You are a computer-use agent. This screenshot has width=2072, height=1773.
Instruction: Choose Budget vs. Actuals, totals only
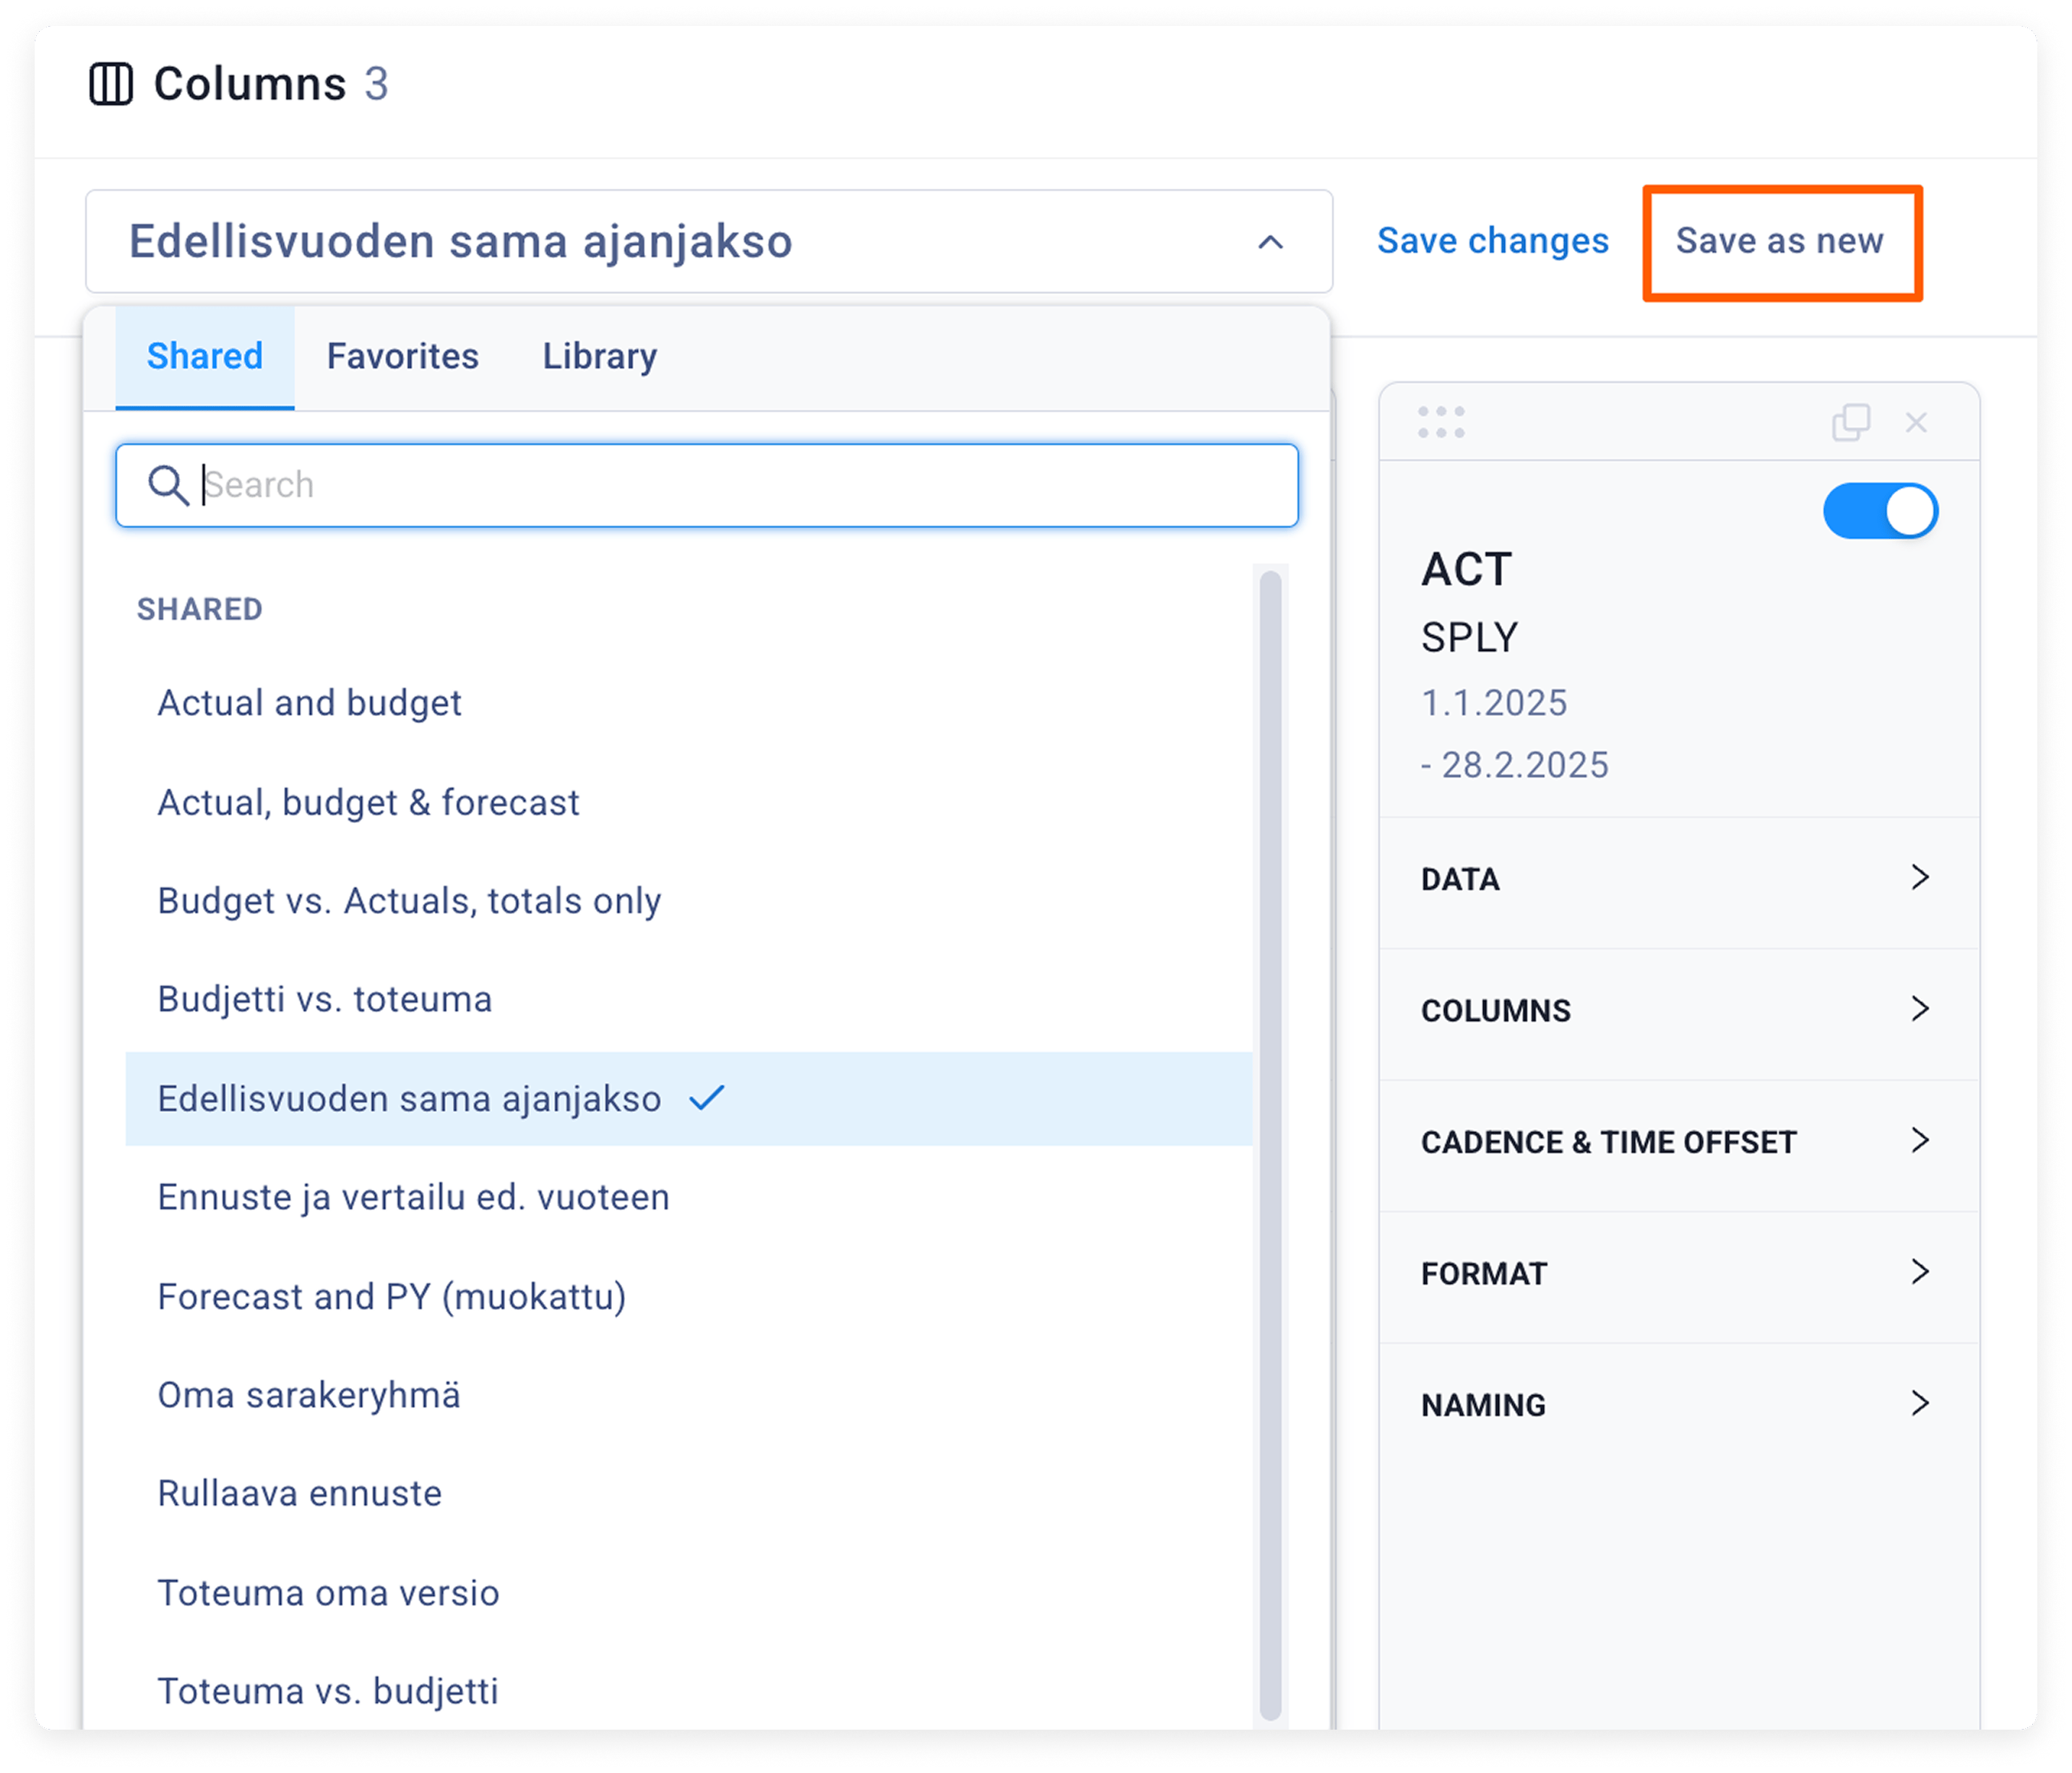689,901
